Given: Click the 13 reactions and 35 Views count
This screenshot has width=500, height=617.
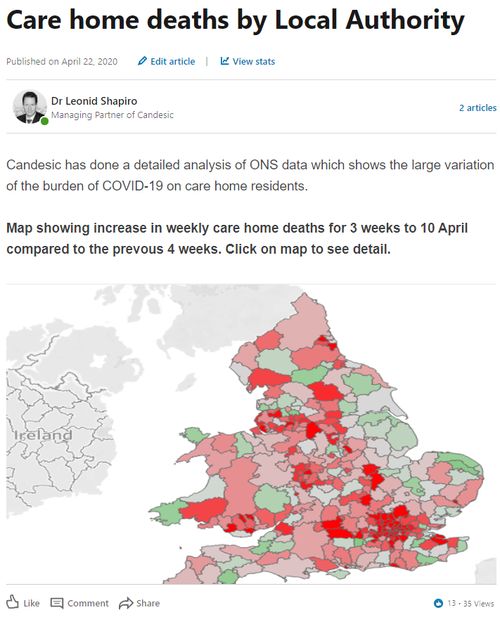Looking at the screenshot, I should 470,603.
